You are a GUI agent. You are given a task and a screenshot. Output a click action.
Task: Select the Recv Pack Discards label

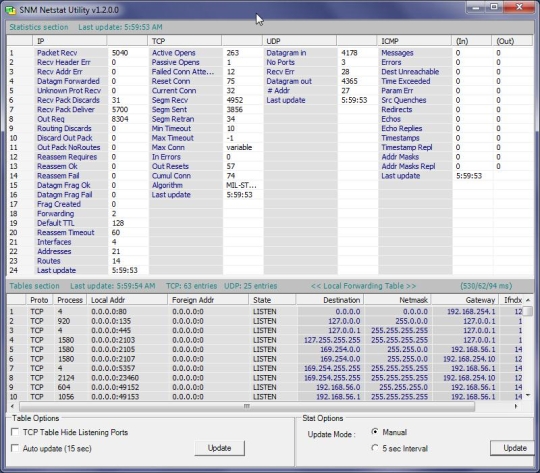[x=68, y=100]
